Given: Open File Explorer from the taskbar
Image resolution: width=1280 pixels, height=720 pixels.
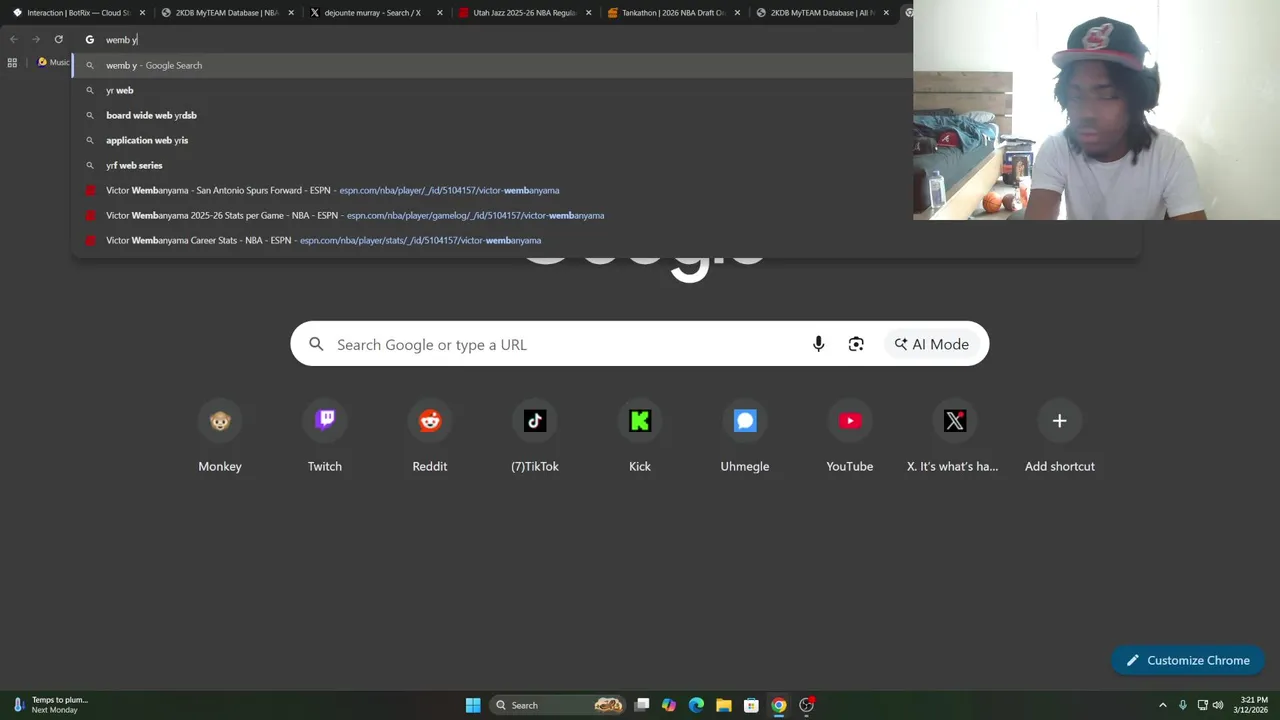Looking at the screenshot, I should coord(724,705).
